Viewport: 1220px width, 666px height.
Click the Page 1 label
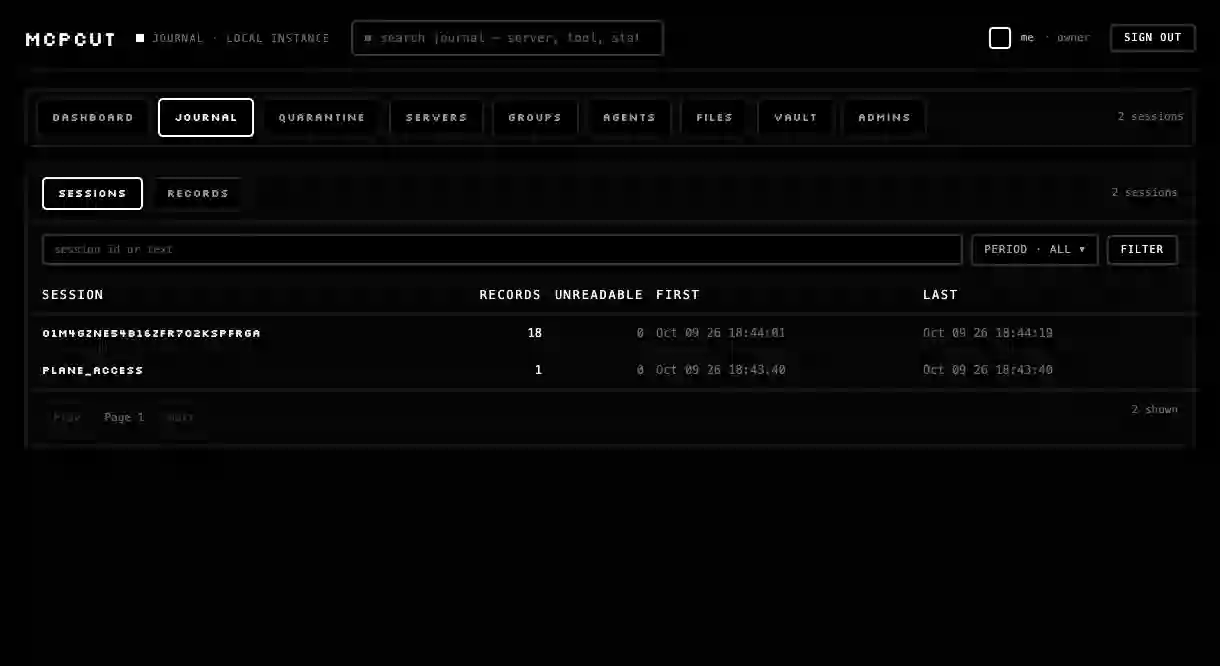pyautogui.click(x=124, y=417)
